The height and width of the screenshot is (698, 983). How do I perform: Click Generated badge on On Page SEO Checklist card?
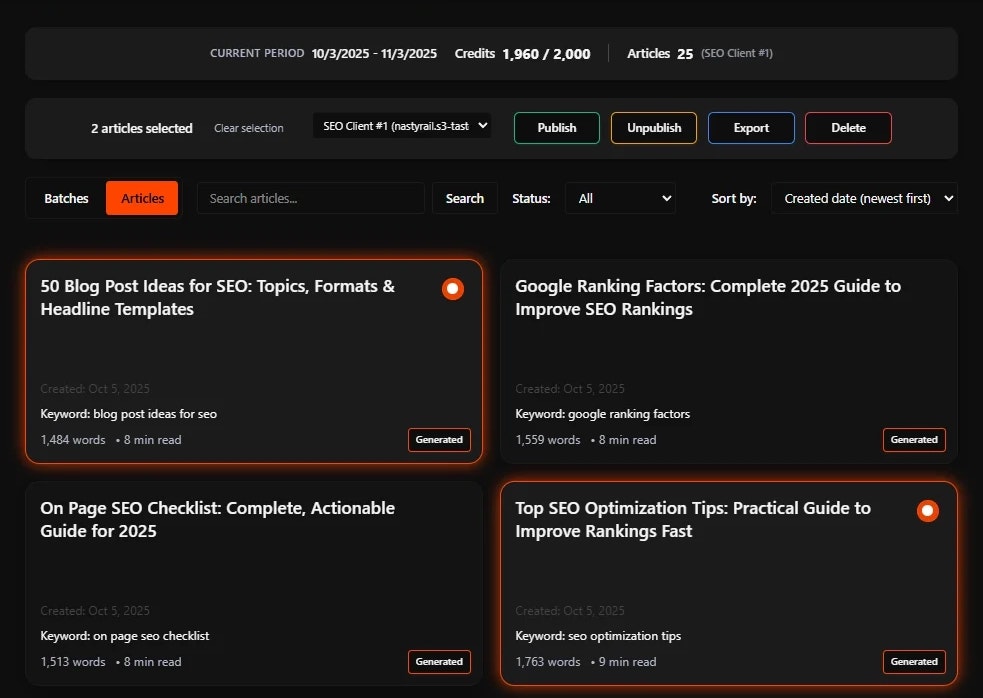439,662
